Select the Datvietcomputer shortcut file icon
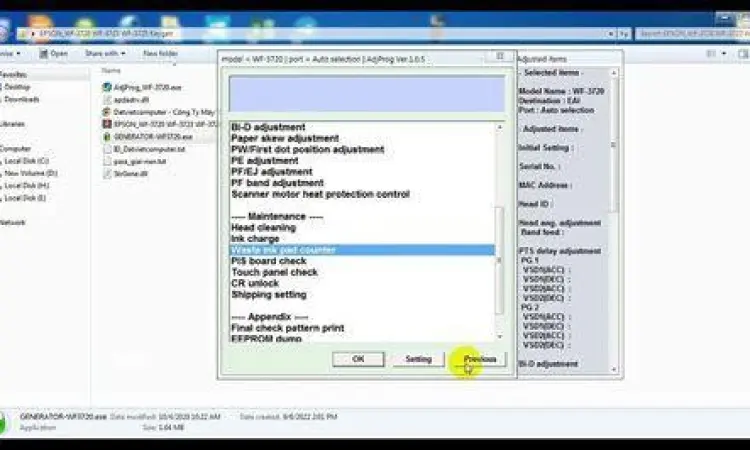 click(107, 112)
